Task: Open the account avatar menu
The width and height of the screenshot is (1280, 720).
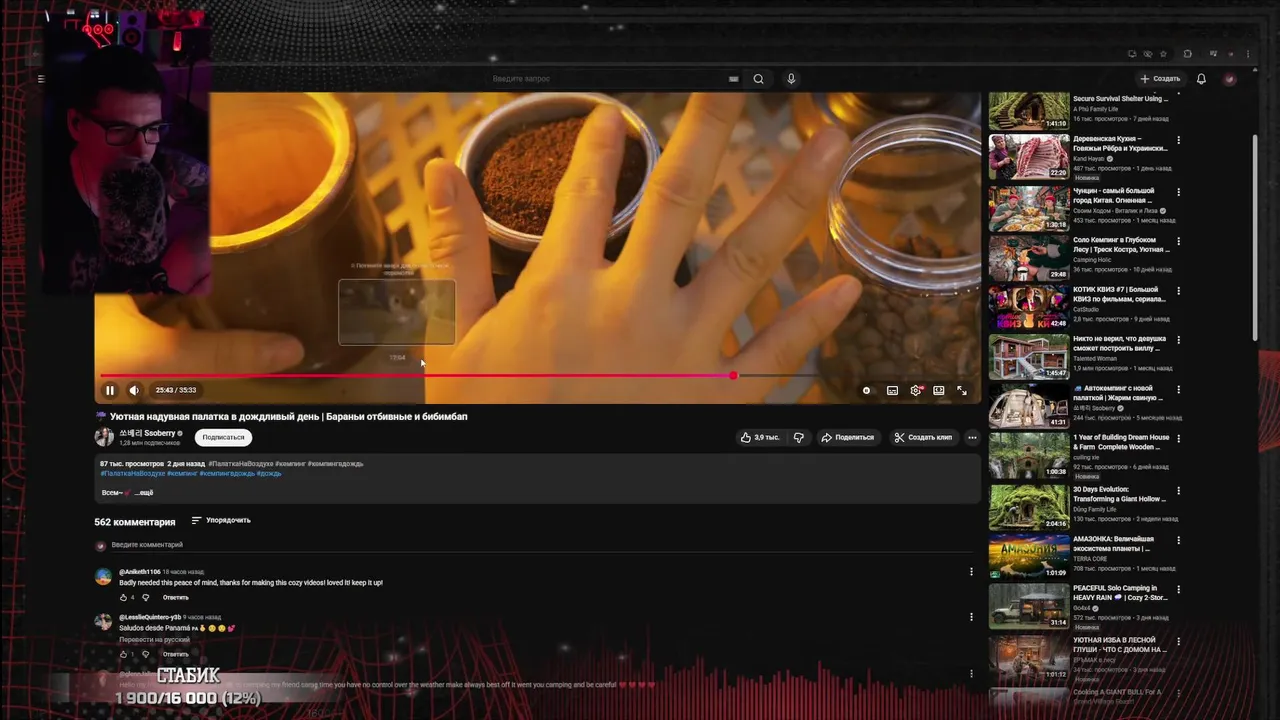Action: click(1230, 79)
